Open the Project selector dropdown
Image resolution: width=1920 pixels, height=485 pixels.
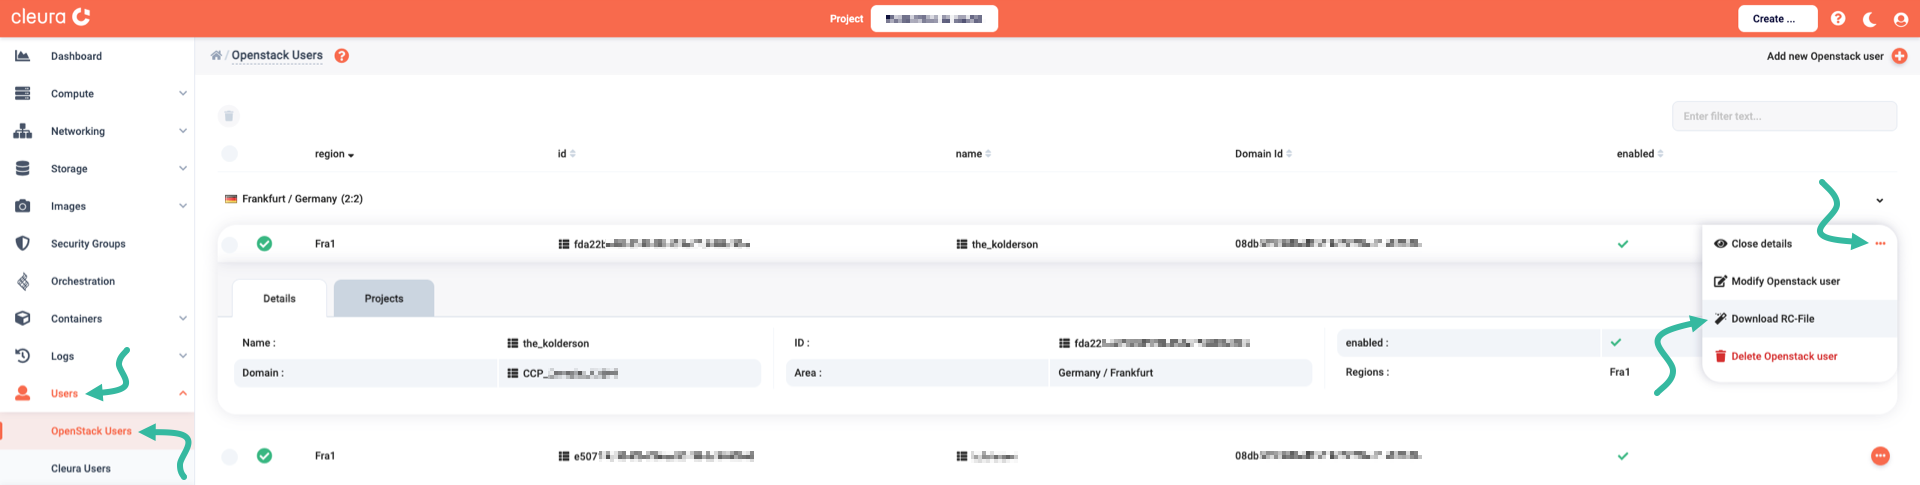pos(934,18)
